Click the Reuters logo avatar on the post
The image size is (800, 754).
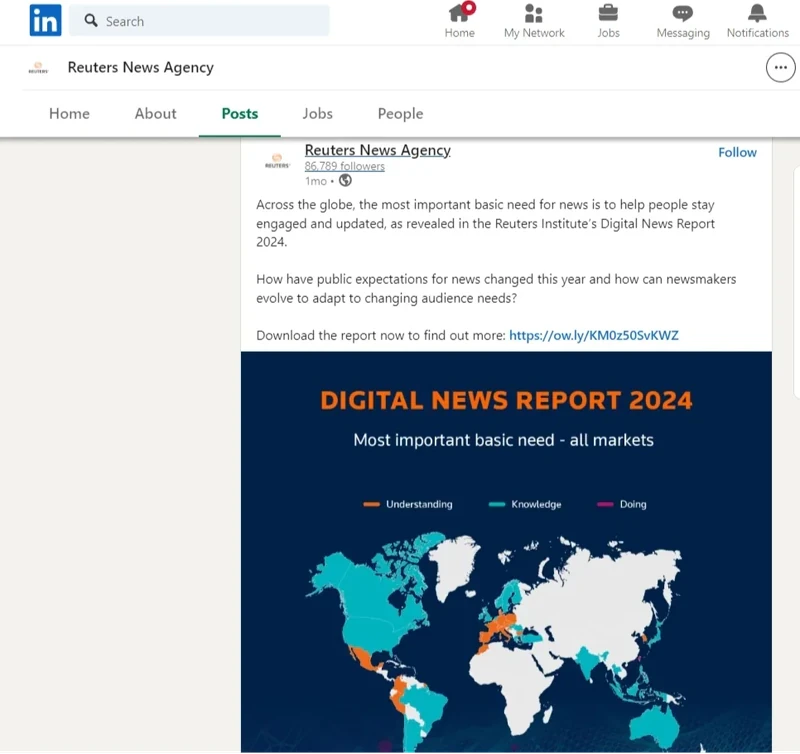click(276, 160)
